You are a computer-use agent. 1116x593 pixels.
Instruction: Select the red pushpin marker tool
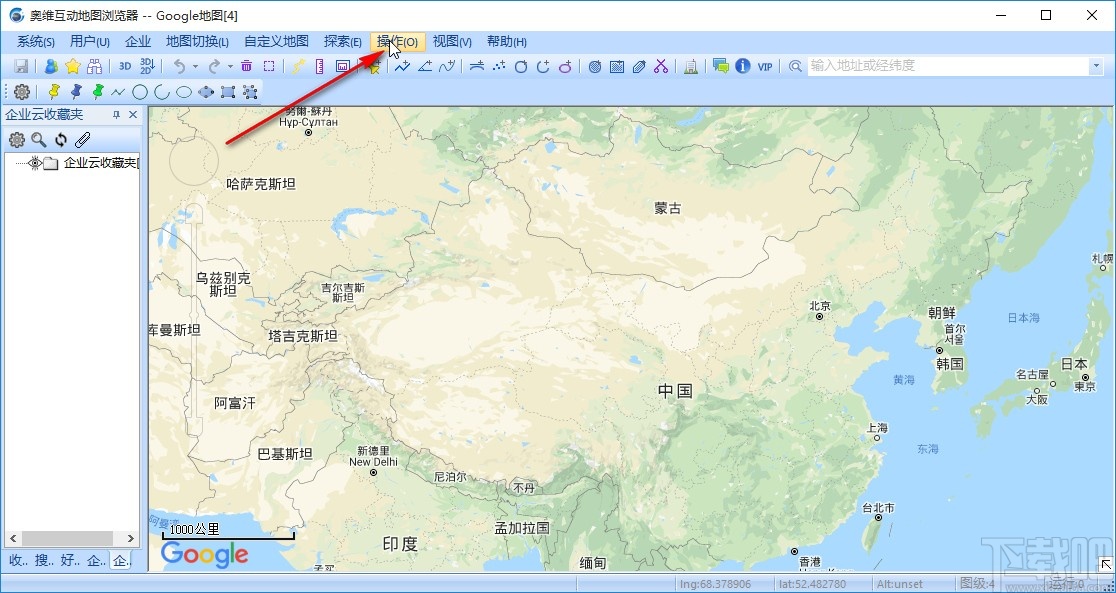tap(53, 91)
